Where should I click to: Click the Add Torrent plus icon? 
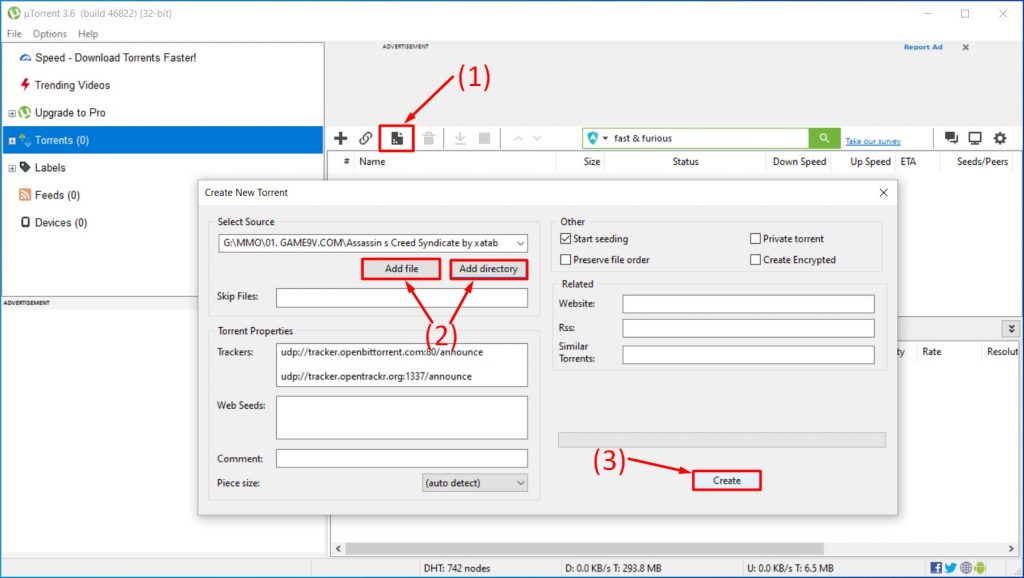tap(340, 138)
